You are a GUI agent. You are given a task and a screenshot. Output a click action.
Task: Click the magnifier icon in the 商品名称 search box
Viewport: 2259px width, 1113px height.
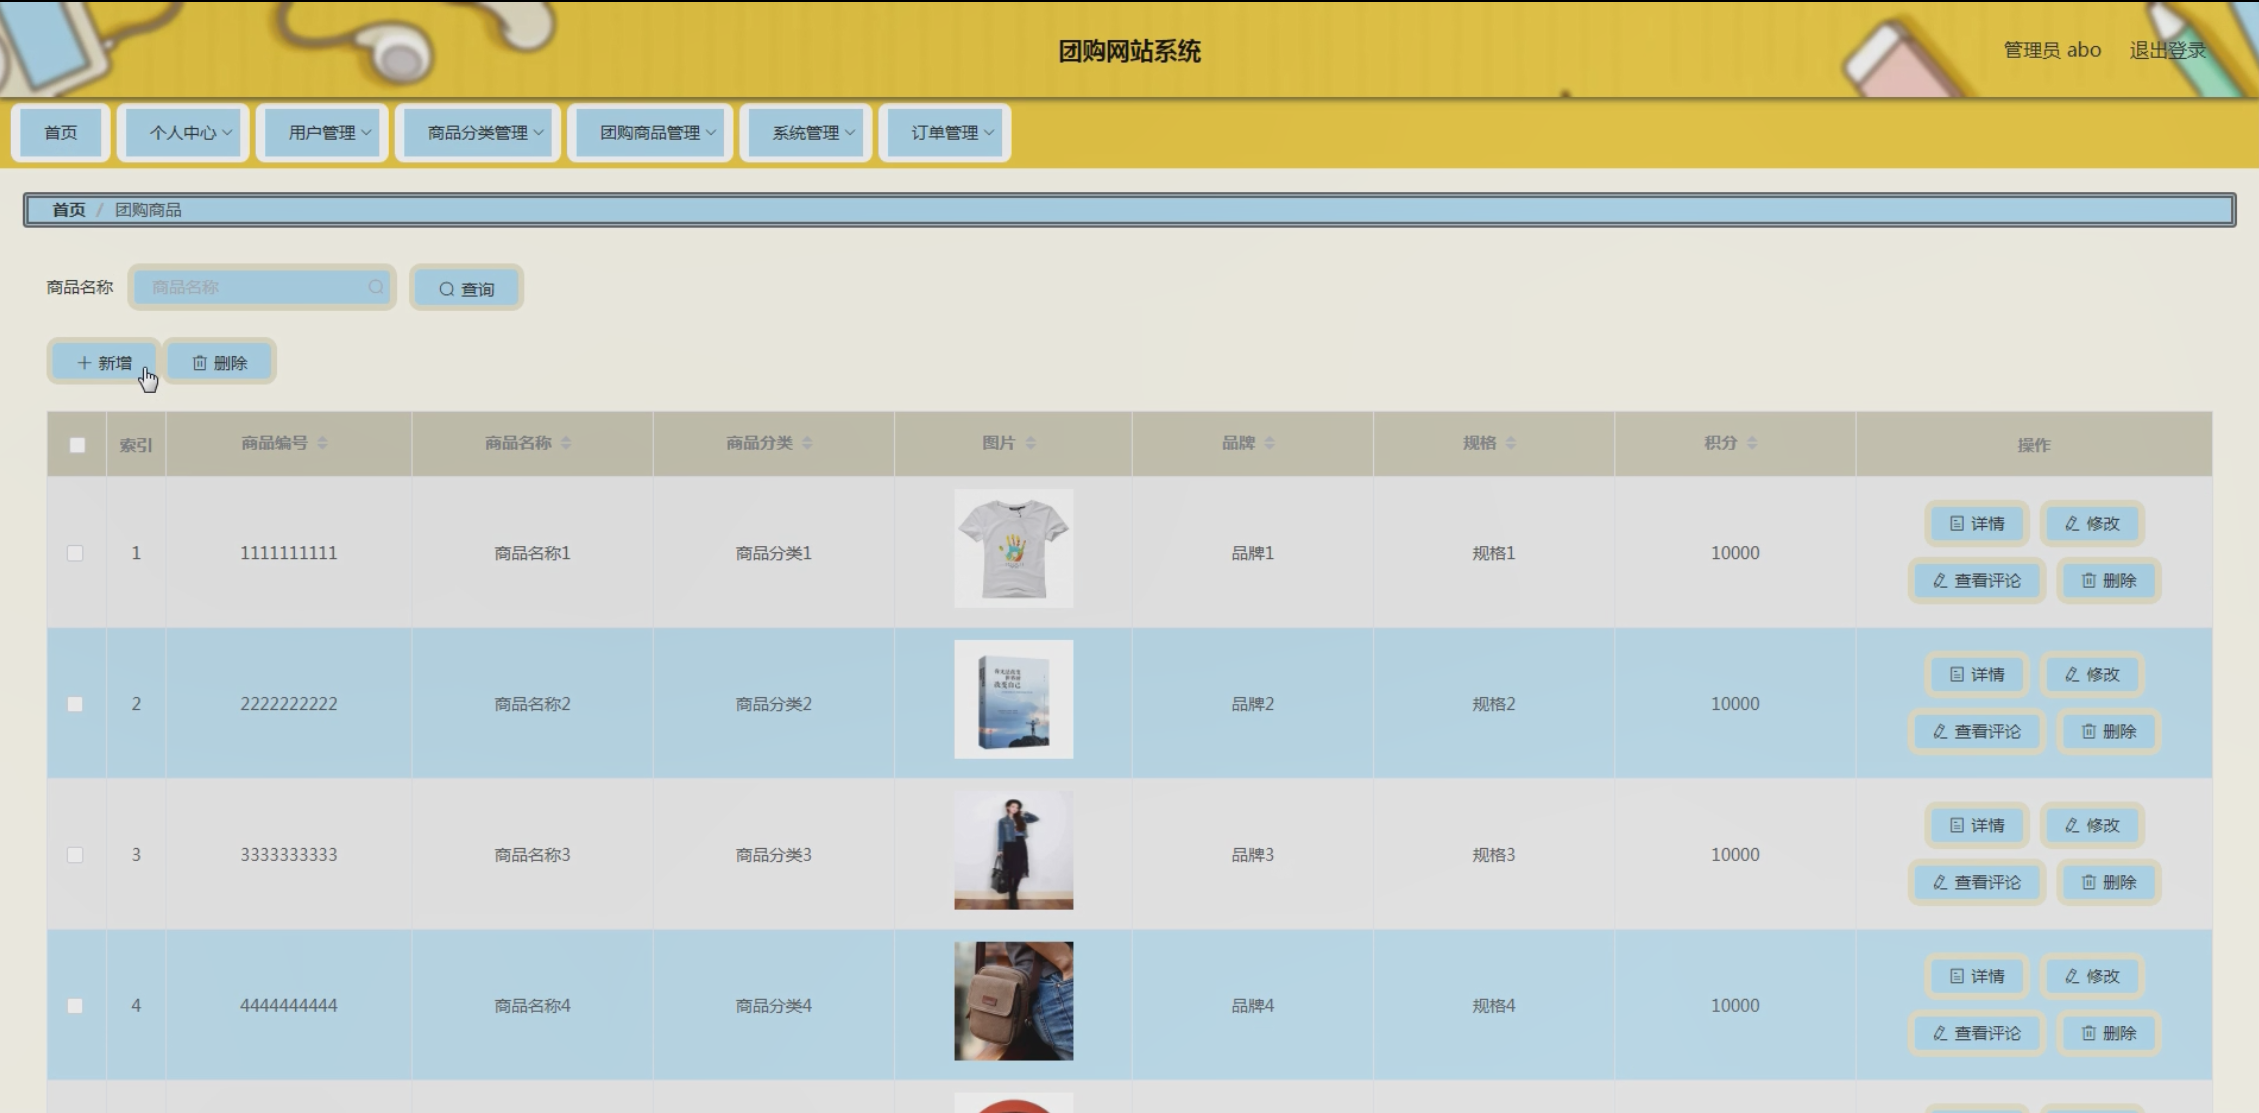375,287
